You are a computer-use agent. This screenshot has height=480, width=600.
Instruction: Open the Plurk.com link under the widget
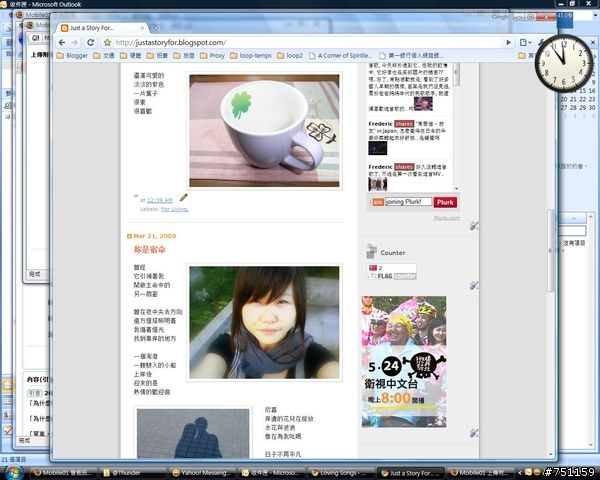447,218
